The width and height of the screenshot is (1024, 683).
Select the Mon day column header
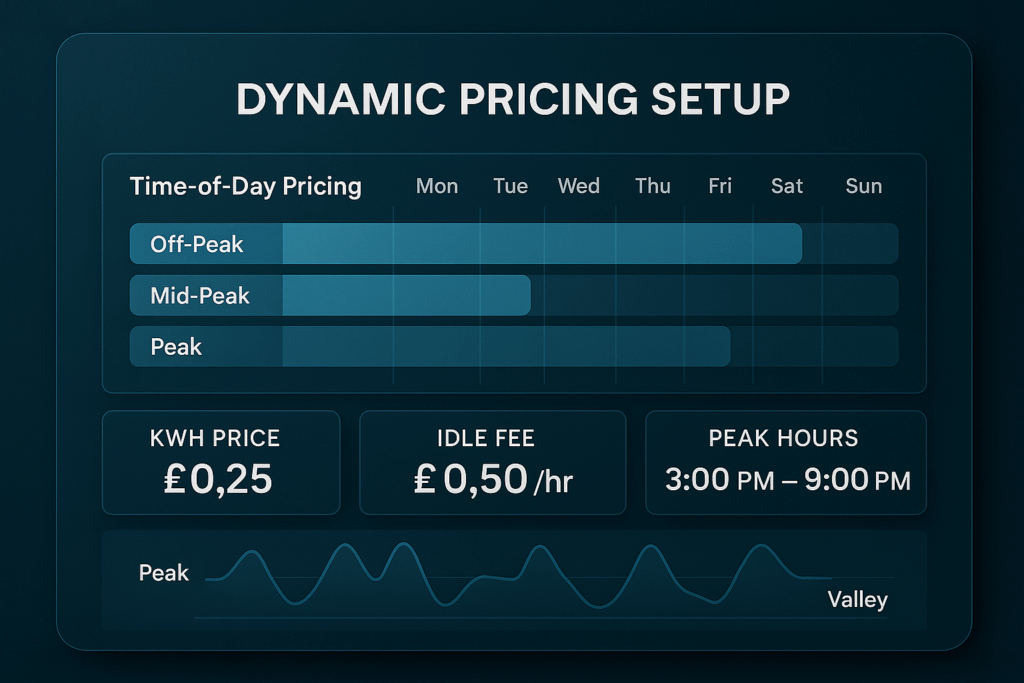coord(437,186)
